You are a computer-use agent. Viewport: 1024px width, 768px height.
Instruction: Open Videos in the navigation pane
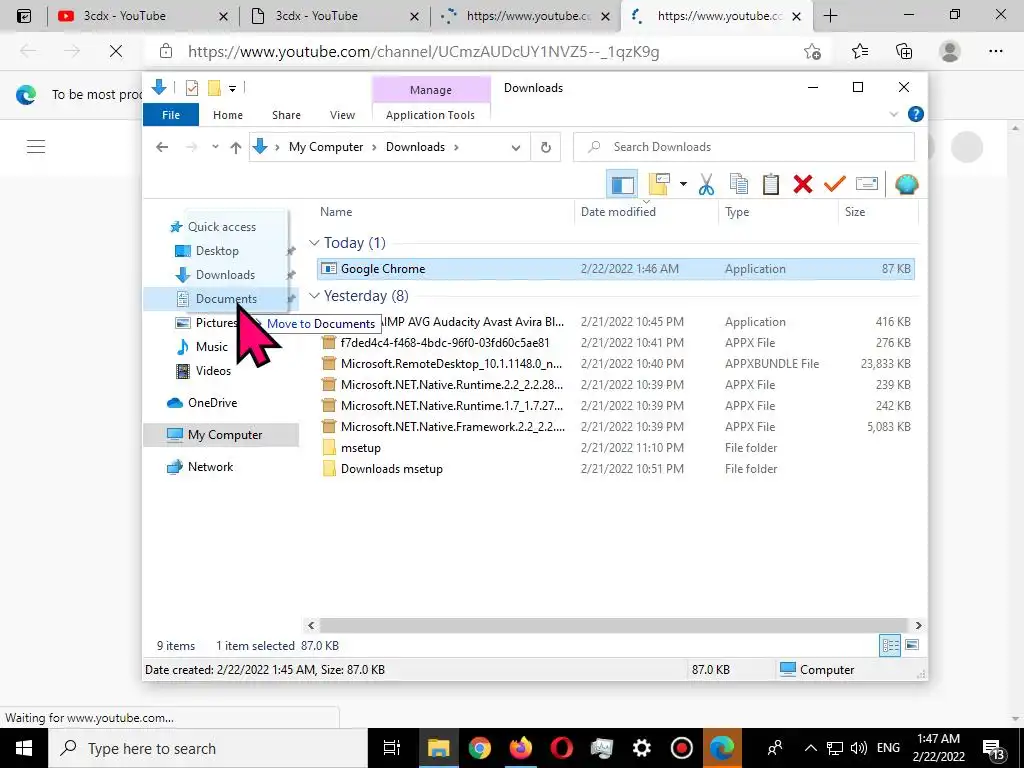click(x=213, y=371)
